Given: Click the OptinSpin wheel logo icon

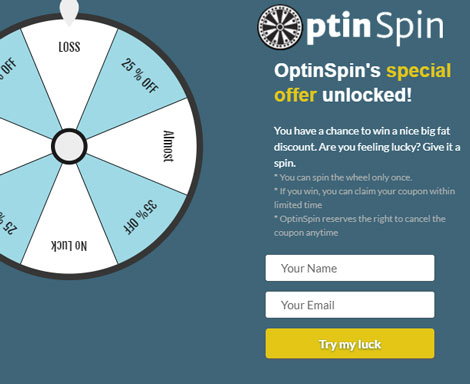Looking at the screenshot, I should [x=280, y=27].
